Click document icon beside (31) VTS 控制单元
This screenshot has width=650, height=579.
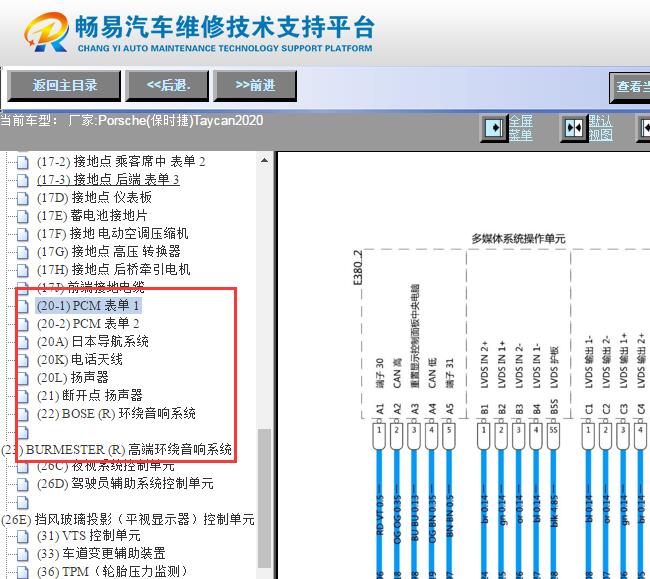tap(22, 536)
